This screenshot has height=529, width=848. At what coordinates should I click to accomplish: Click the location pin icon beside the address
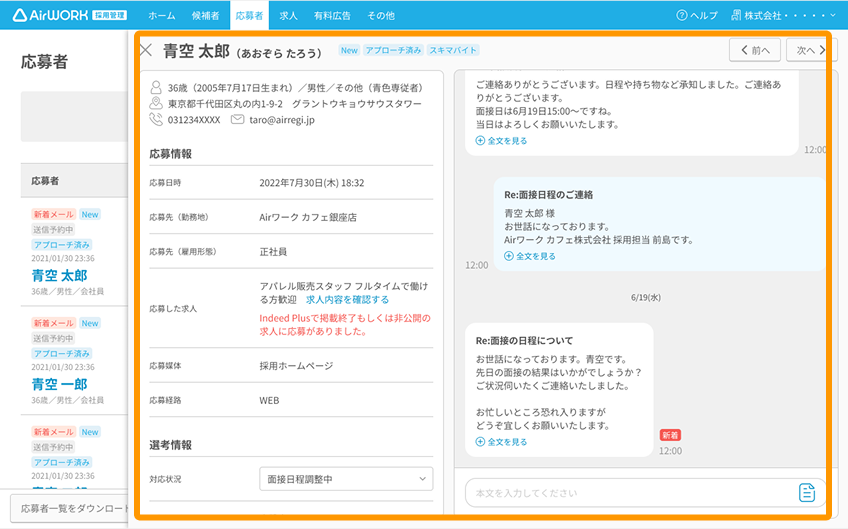tap(156, 103)
